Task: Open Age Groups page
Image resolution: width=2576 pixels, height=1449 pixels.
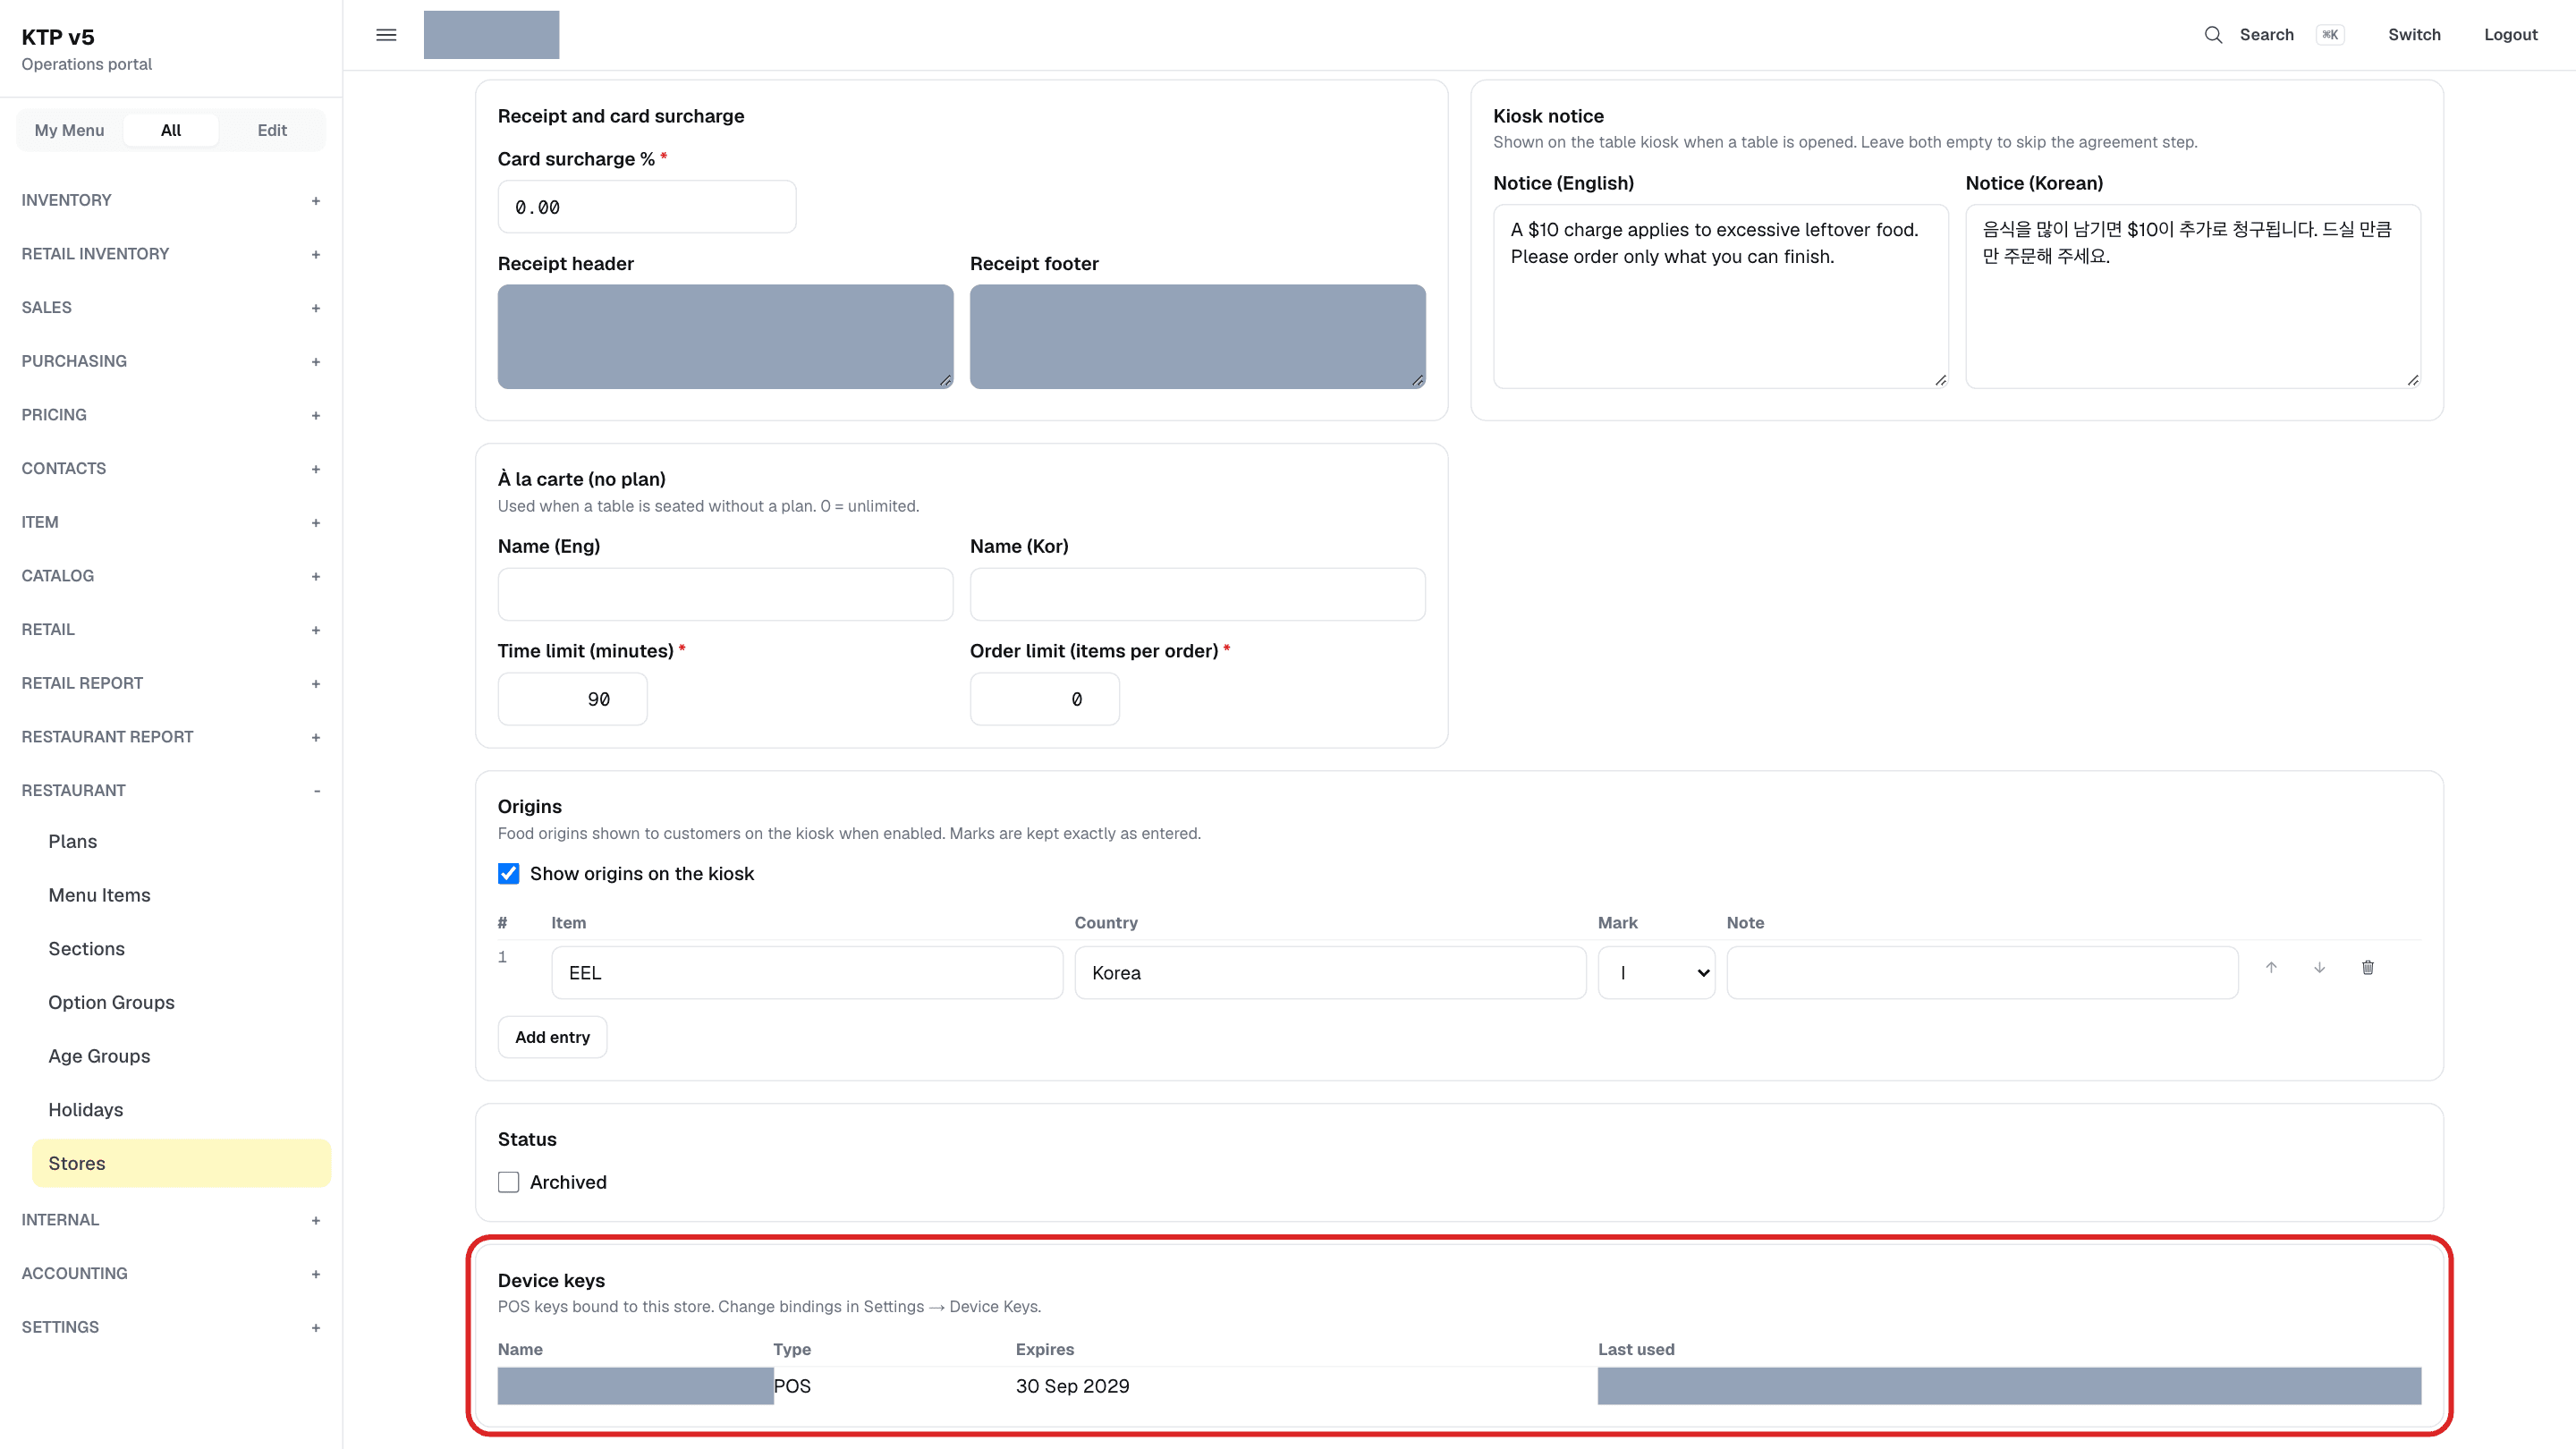Action: coord(181,1056)
